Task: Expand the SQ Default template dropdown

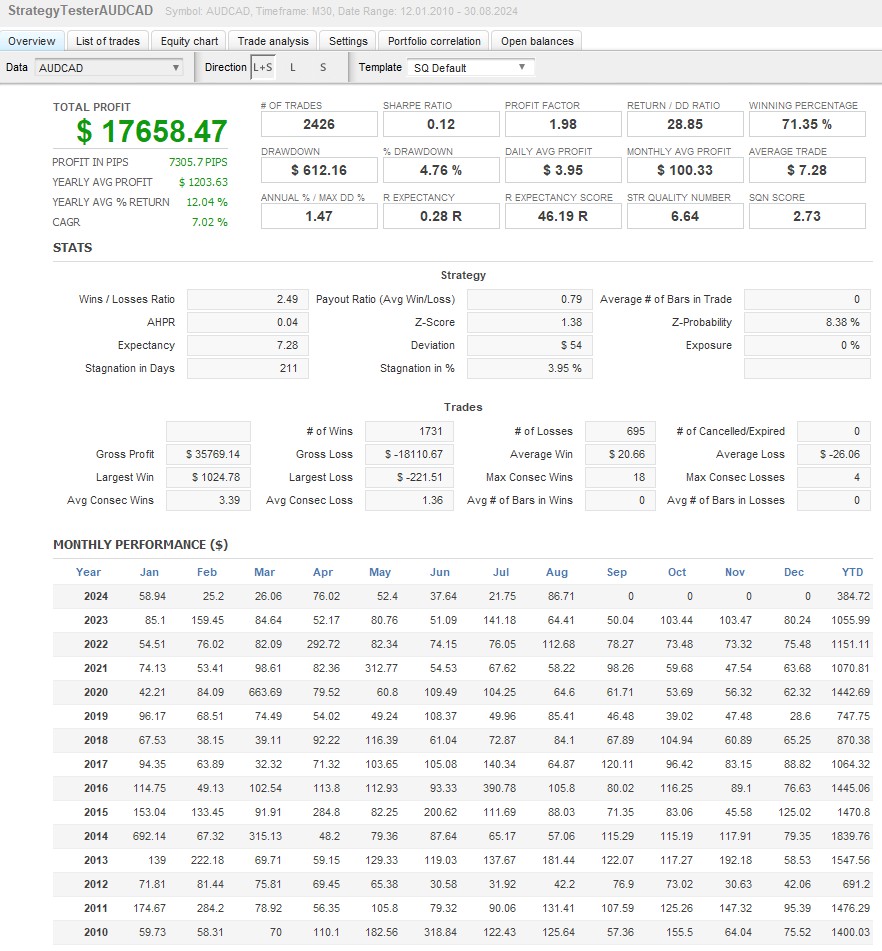Action: [x=471, y=68]
